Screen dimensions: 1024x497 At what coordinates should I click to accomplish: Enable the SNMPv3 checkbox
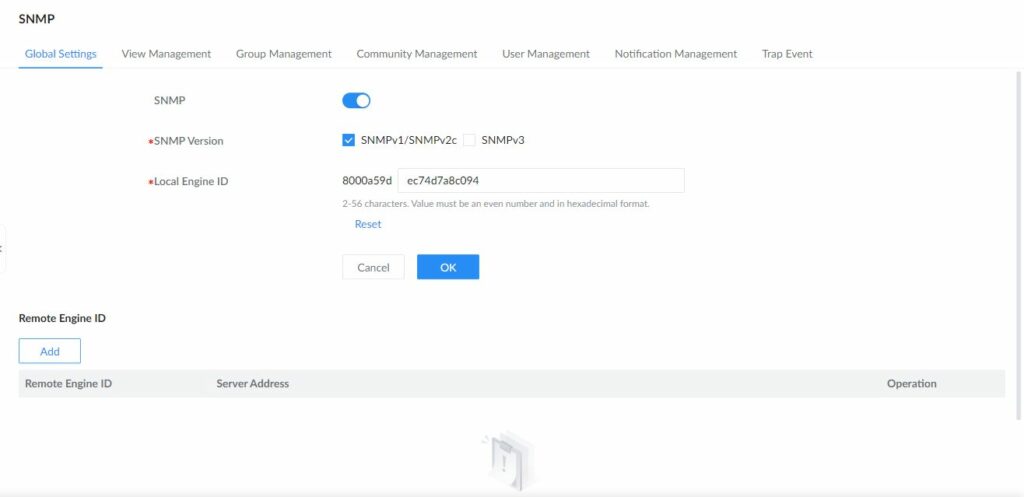(469, 140)
